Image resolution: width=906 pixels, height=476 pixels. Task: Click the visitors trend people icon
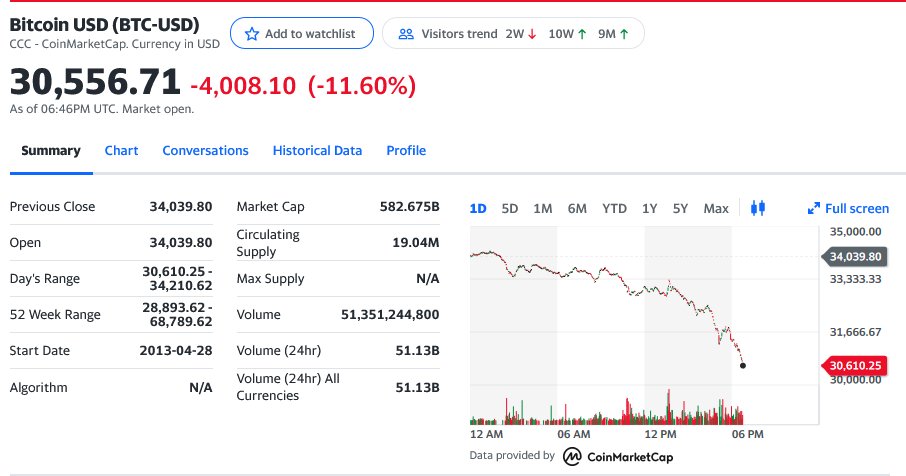click(x=406, y=34)
